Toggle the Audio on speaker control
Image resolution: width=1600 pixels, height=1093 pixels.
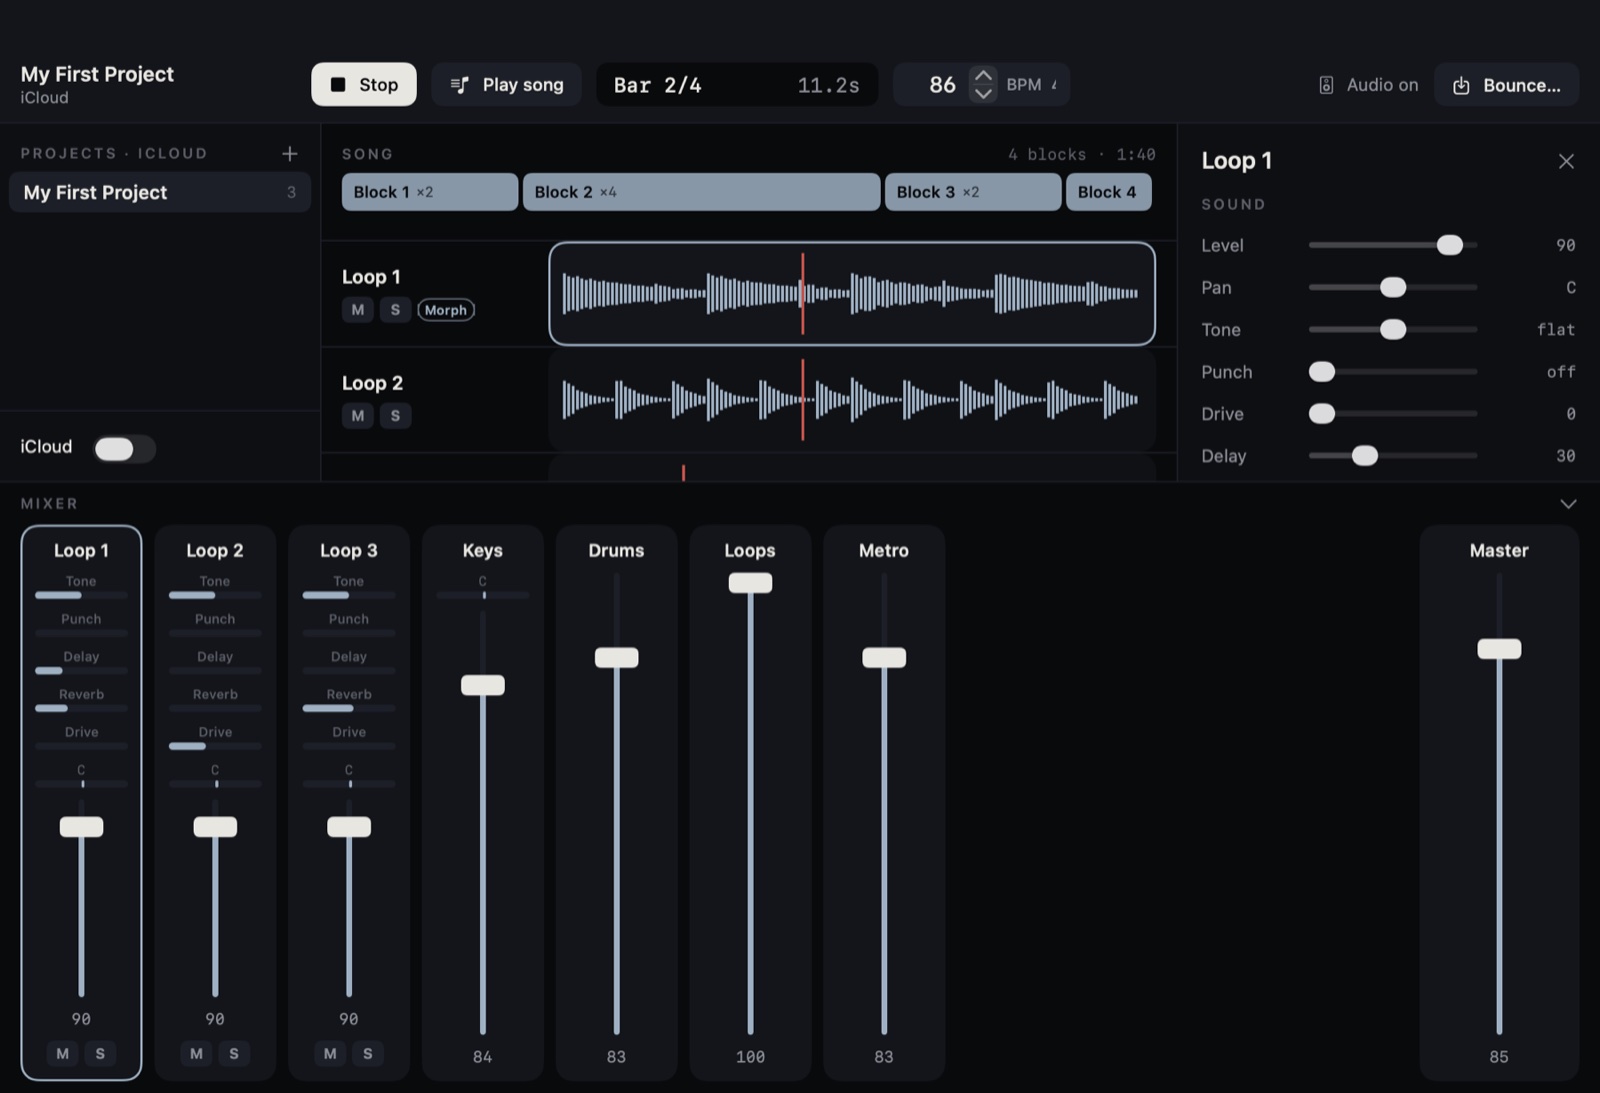[x=1368, y=85]
